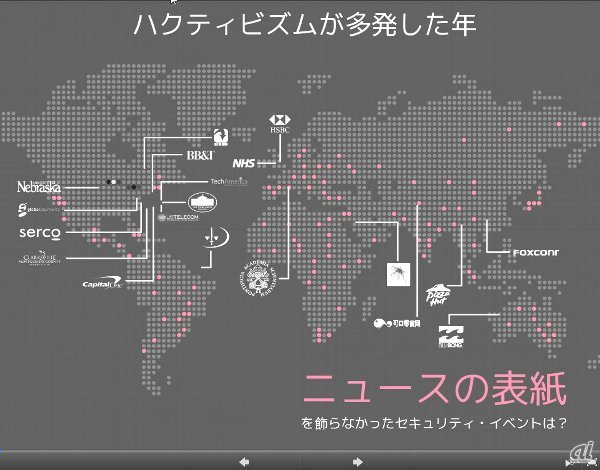The height and width of the screenshot is (470, 600).
Task: Click the US Telecom logo
Action: [x=178, y=217]
